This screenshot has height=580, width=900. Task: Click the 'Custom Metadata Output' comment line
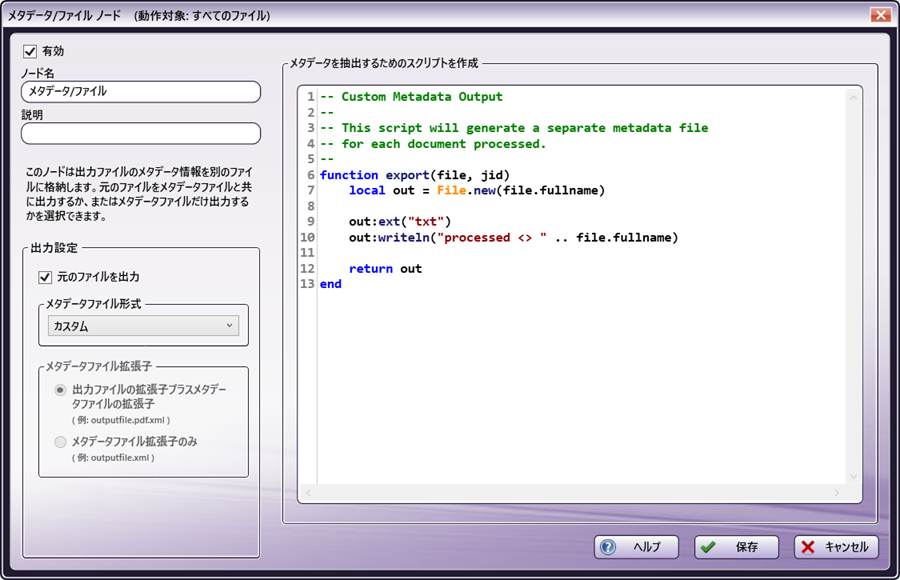point(411,96)
